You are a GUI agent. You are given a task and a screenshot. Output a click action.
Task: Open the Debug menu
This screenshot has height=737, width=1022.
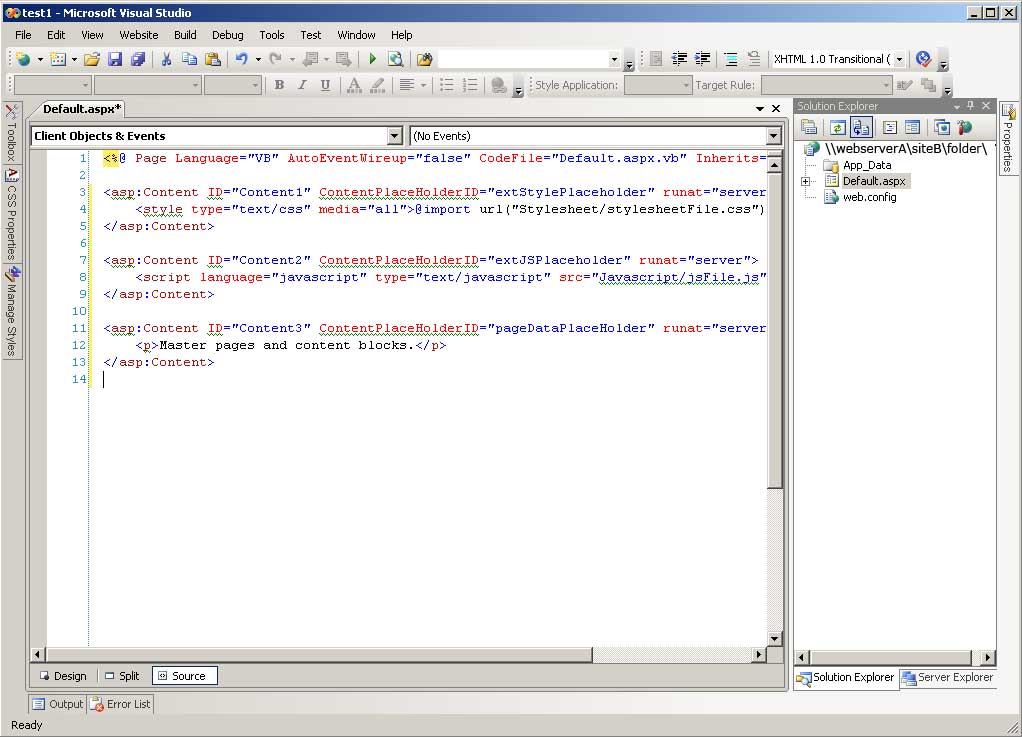(227, 35)
